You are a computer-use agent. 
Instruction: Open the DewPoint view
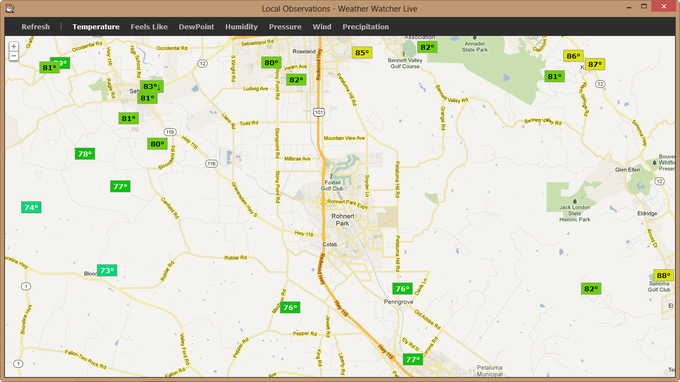coord(196,27)
